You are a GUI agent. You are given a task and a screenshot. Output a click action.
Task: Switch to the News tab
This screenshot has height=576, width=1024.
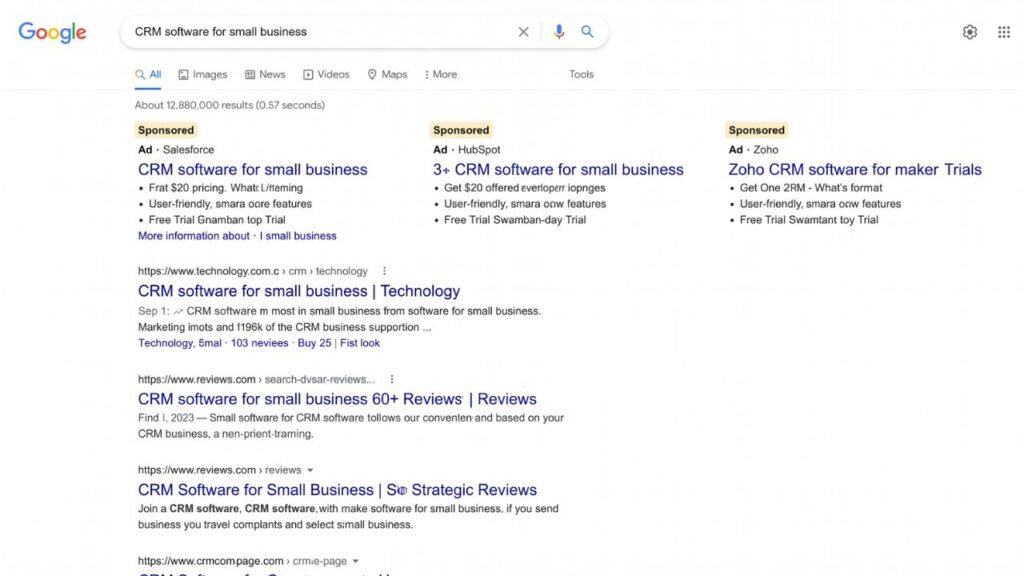(265, 74)
